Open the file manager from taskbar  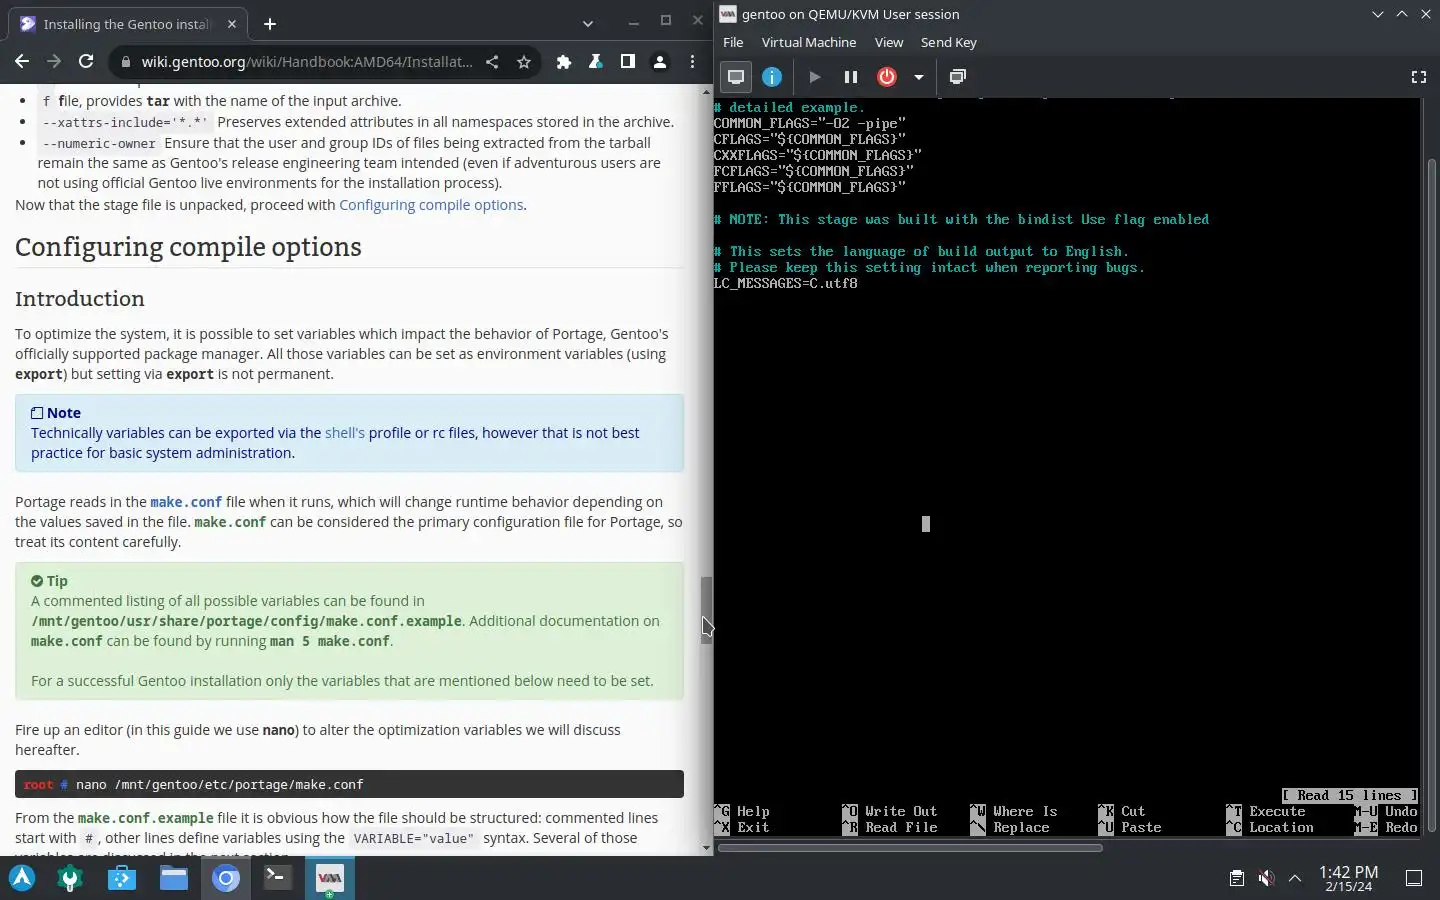click(174, 878)
